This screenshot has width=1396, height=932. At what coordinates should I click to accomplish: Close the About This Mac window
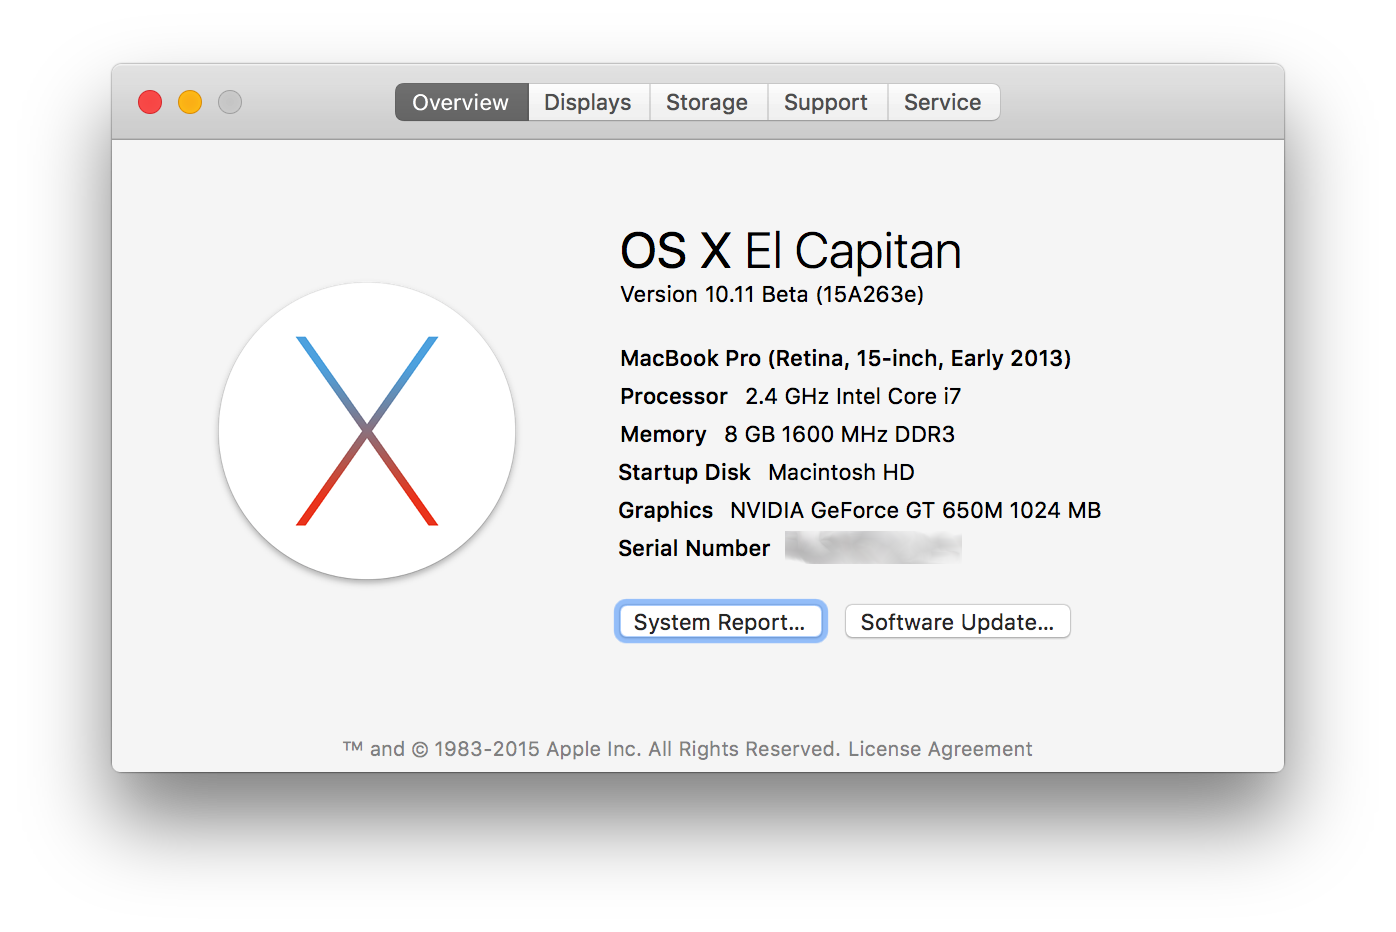tap(150, 102)
